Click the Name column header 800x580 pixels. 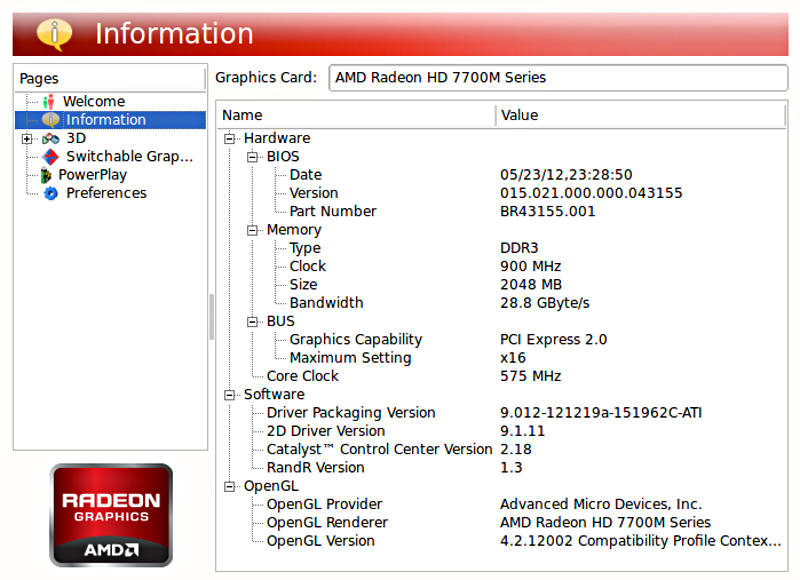[356, 115]
